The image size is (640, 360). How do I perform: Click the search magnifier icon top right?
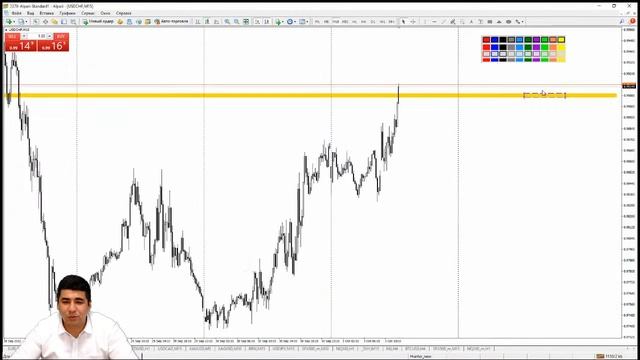[x=622, y=21]
